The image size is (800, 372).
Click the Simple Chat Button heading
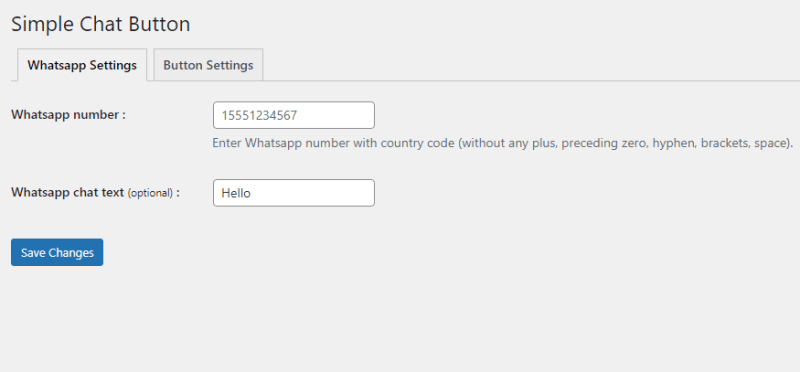pos(101,24)
